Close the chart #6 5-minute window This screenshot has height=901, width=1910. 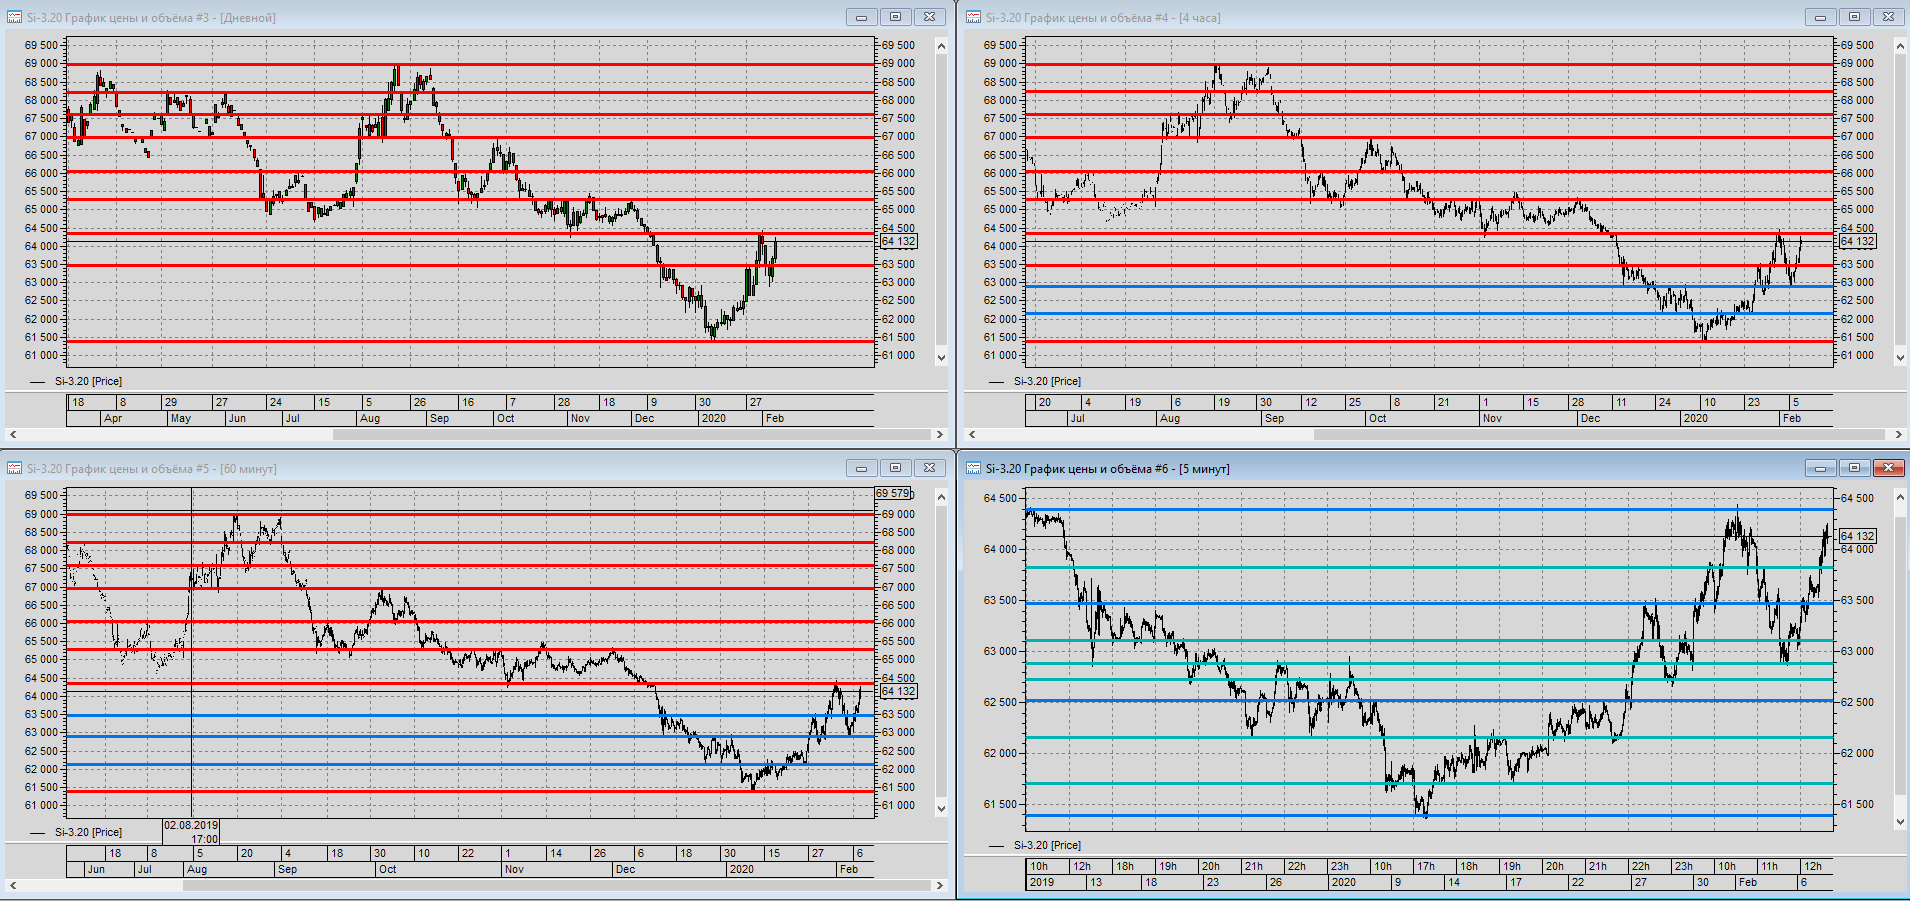[x=1888, y=468]
